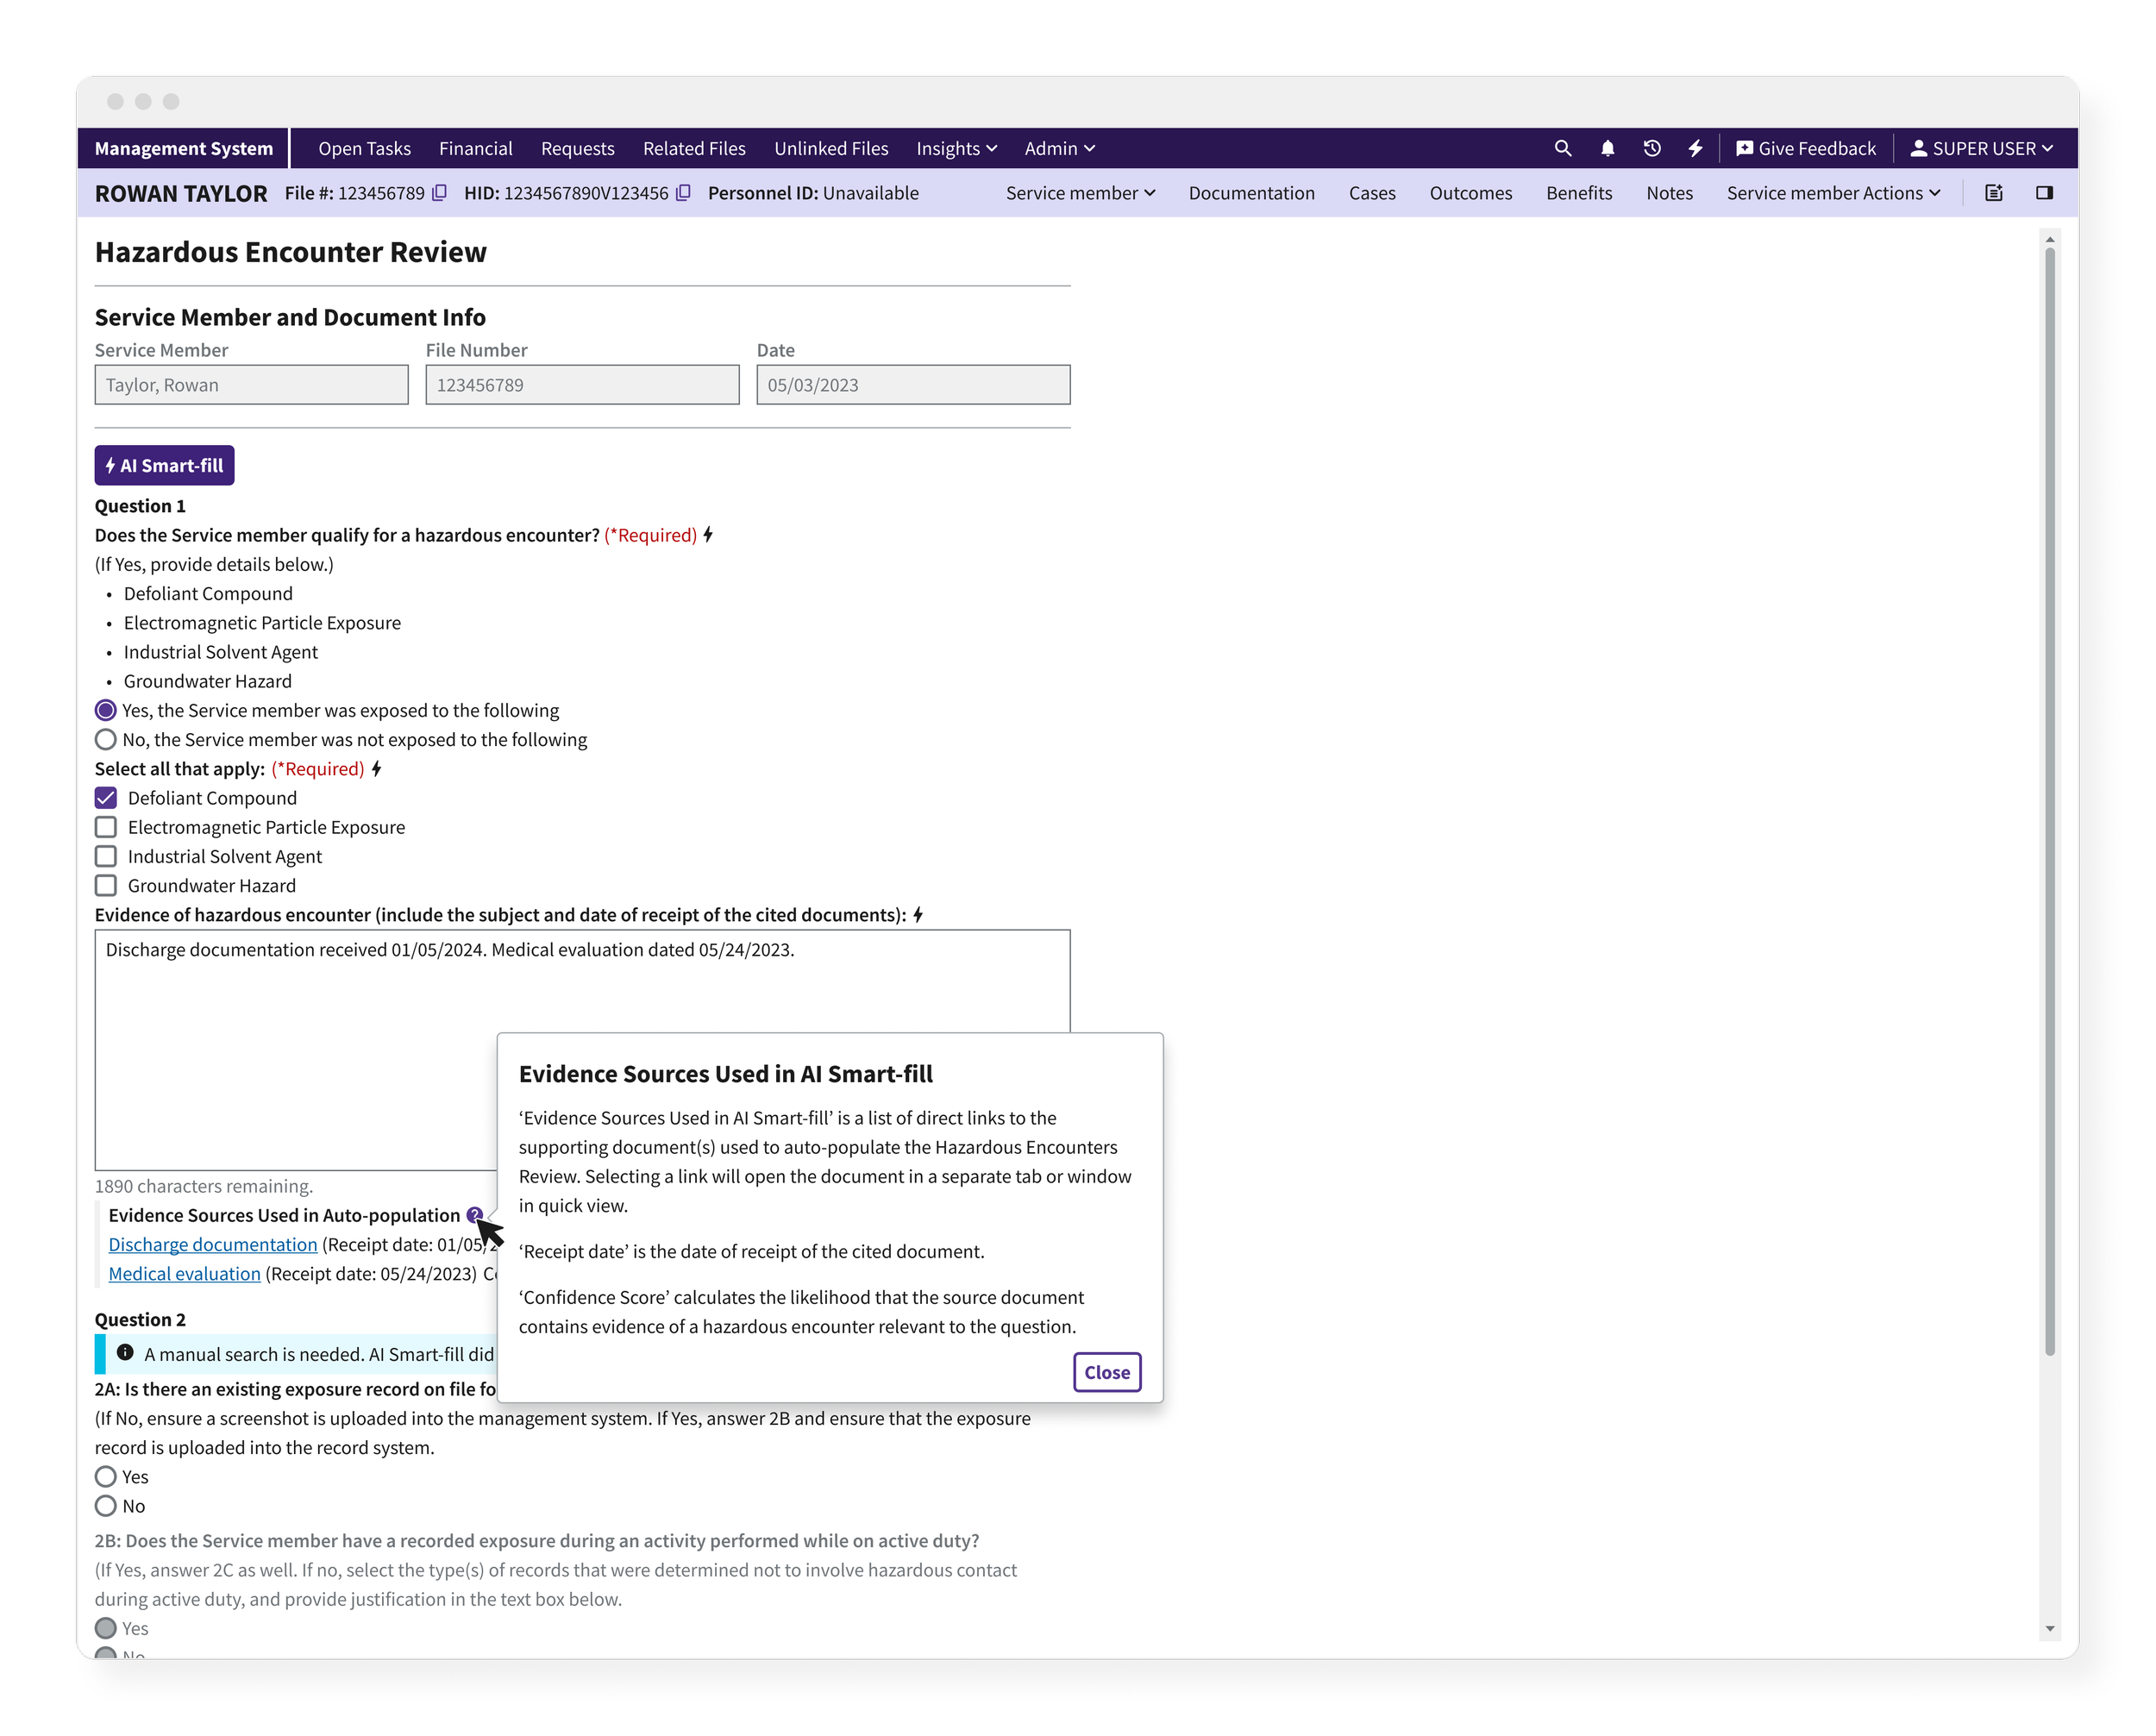Open Requests in the top navigation
2156x1736 pixels.
pyautogui.click(x=577, y=148)
